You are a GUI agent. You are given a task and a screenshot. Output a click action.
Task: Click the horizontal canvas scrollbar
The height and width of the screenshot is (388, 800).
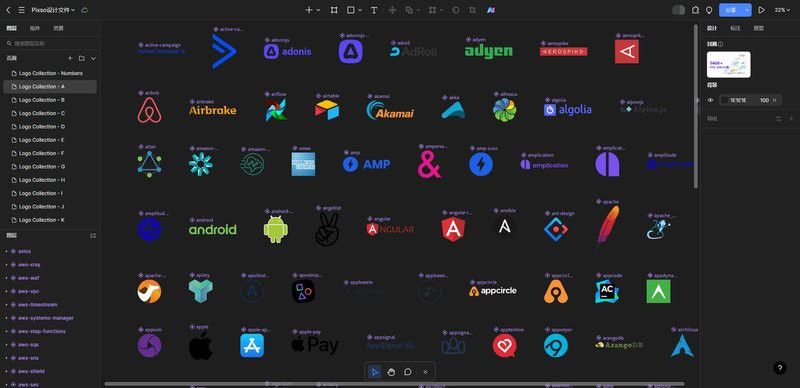[x=394, y=384]
